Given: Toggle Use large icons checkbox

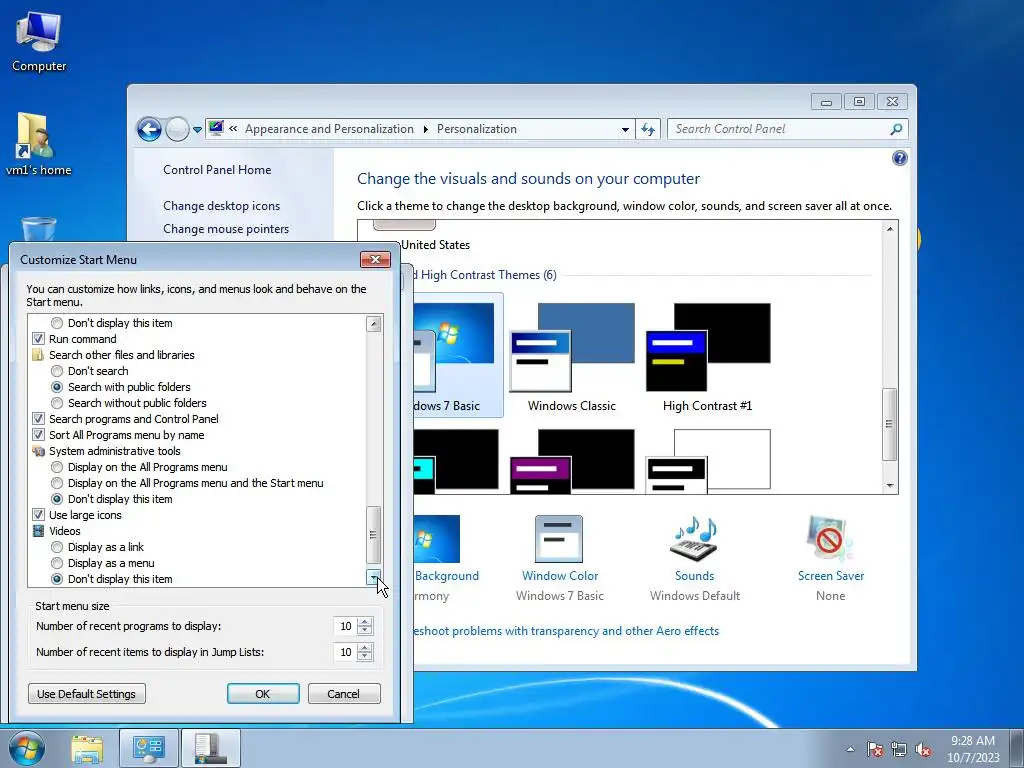Looking at the screenshot, I should (x=39, y=515).
